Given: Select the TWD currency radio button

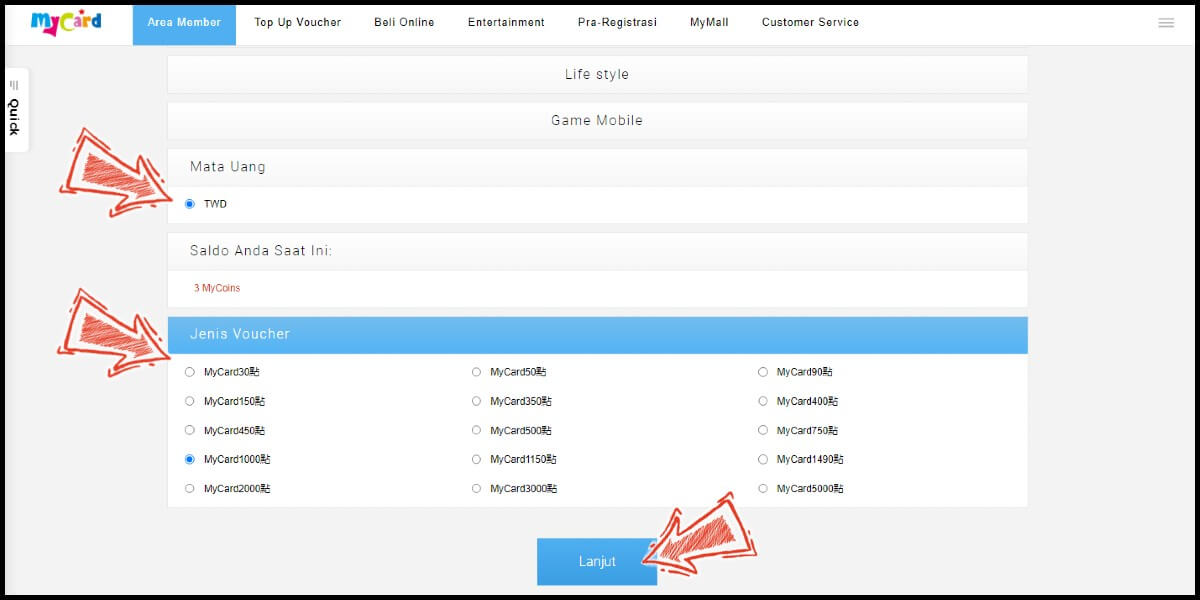Looking at the screenshot, I should tap(190, 204).
